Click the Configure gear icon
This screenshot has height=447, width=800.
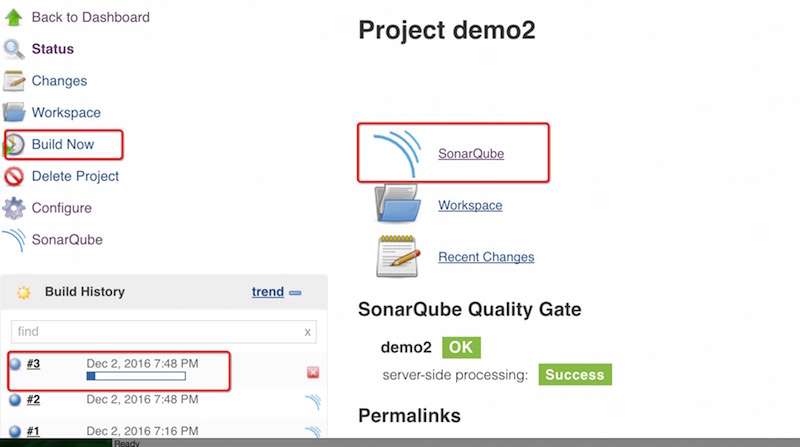pos(13,208)
